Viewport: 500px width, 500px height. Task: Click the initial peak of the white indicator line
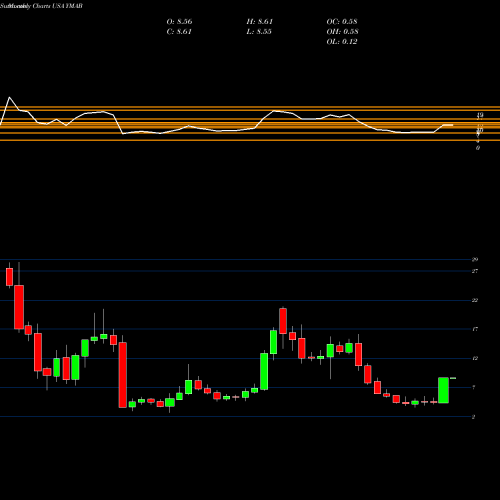(x=9, y=97)
